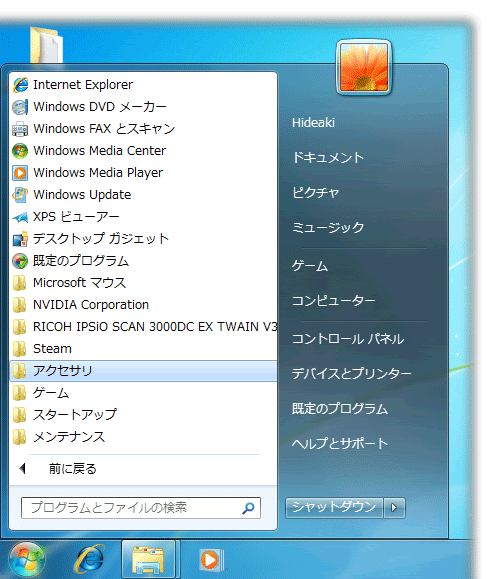
Task: Click the XPS ビューアー text label
Action: tap(76, 217)
